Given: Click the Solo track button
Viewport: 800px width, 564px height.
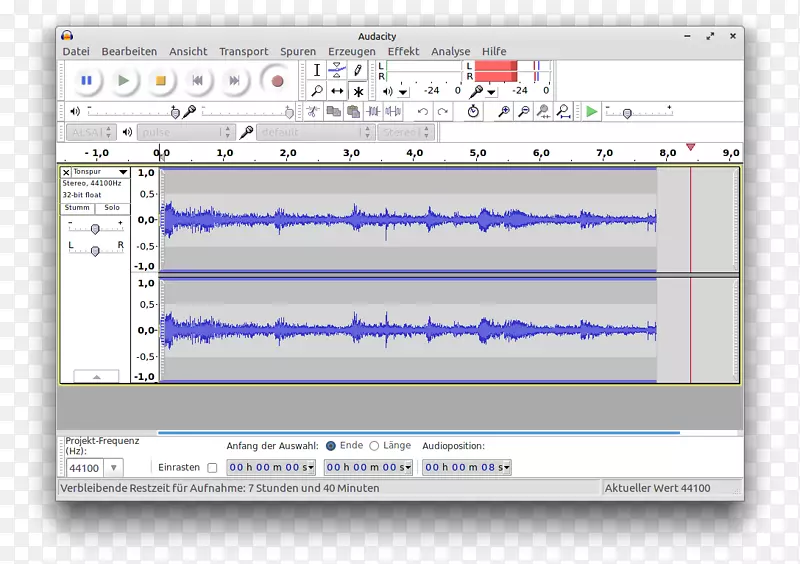Looking at the screenshot, I should (x=112, y=208).
